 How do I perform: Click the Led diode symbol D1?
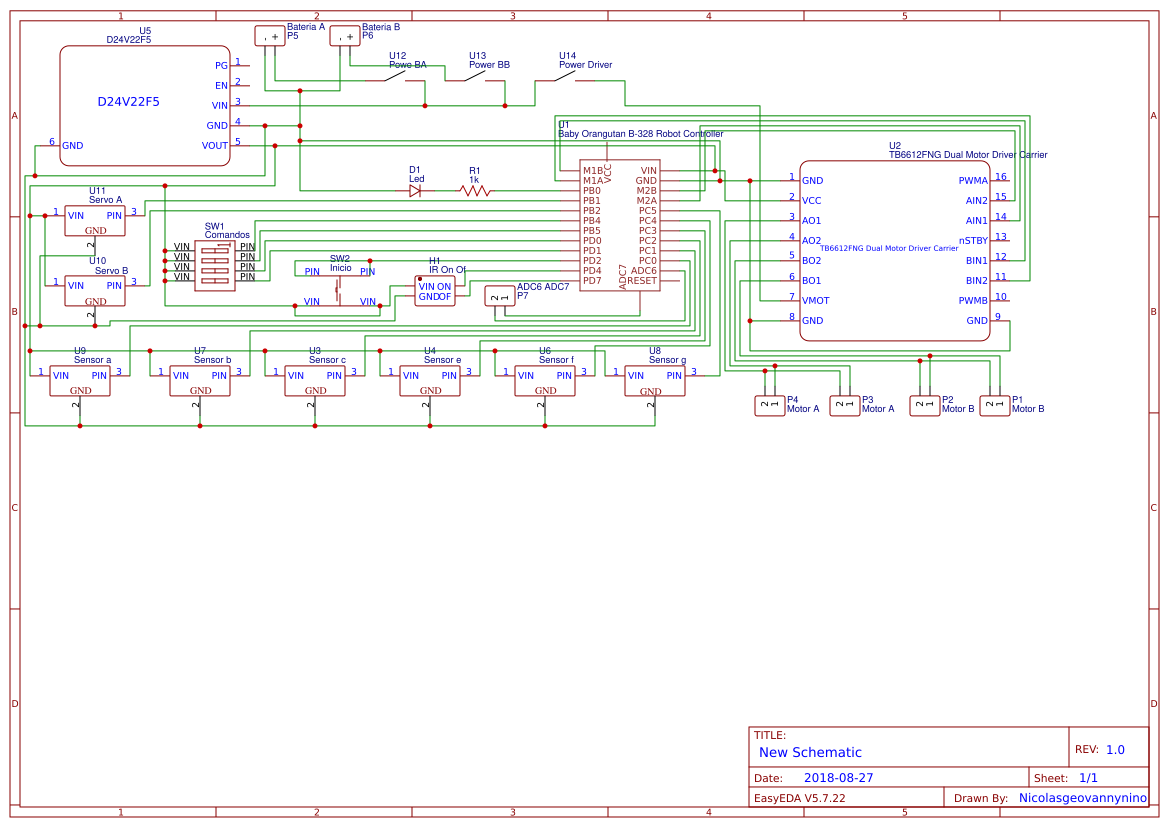pos(415,191)
